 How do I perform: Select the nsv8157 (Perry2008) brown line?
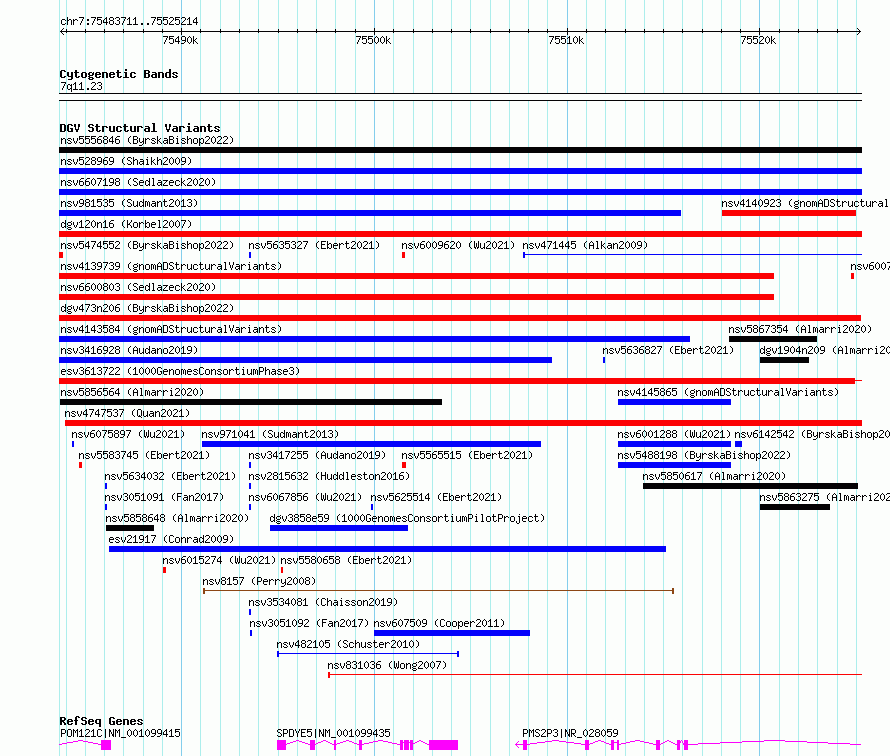point(438,591)
